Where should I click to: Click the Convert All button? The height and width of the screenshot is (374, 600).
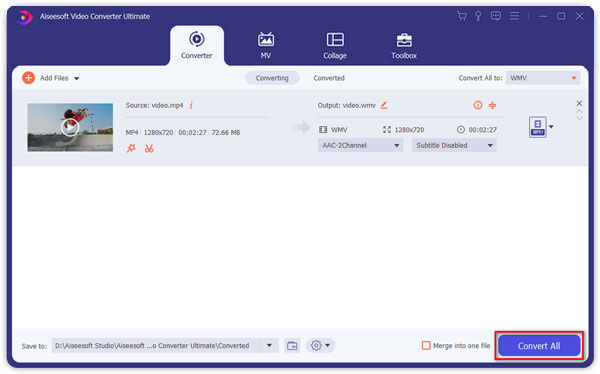click(x=539, y=346)
